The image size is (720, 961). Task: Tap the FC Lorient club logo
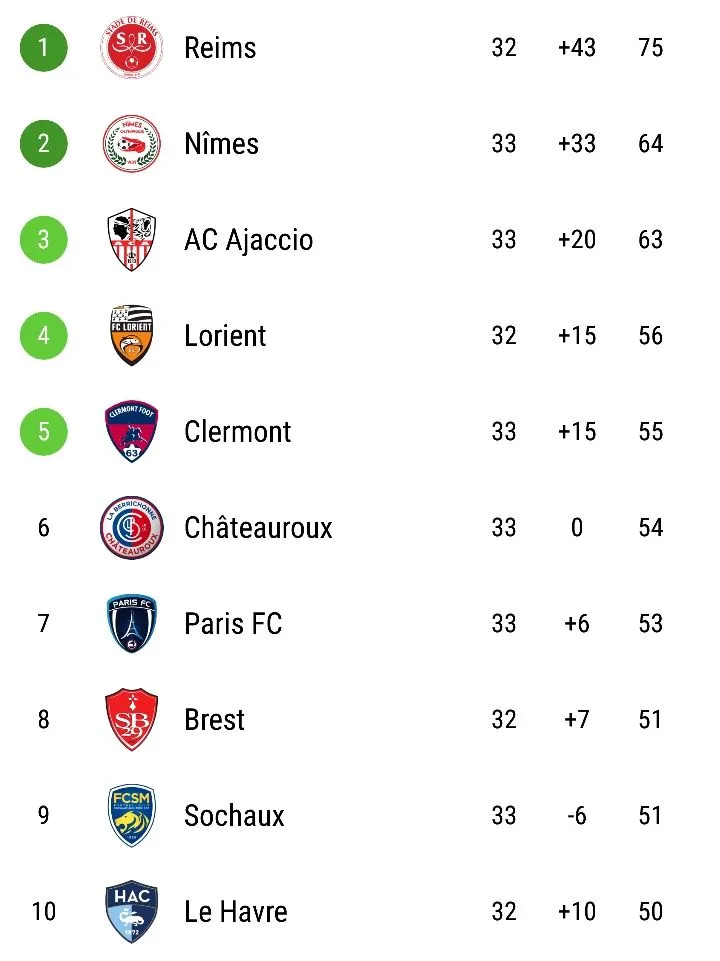click(x=132, y=336)
